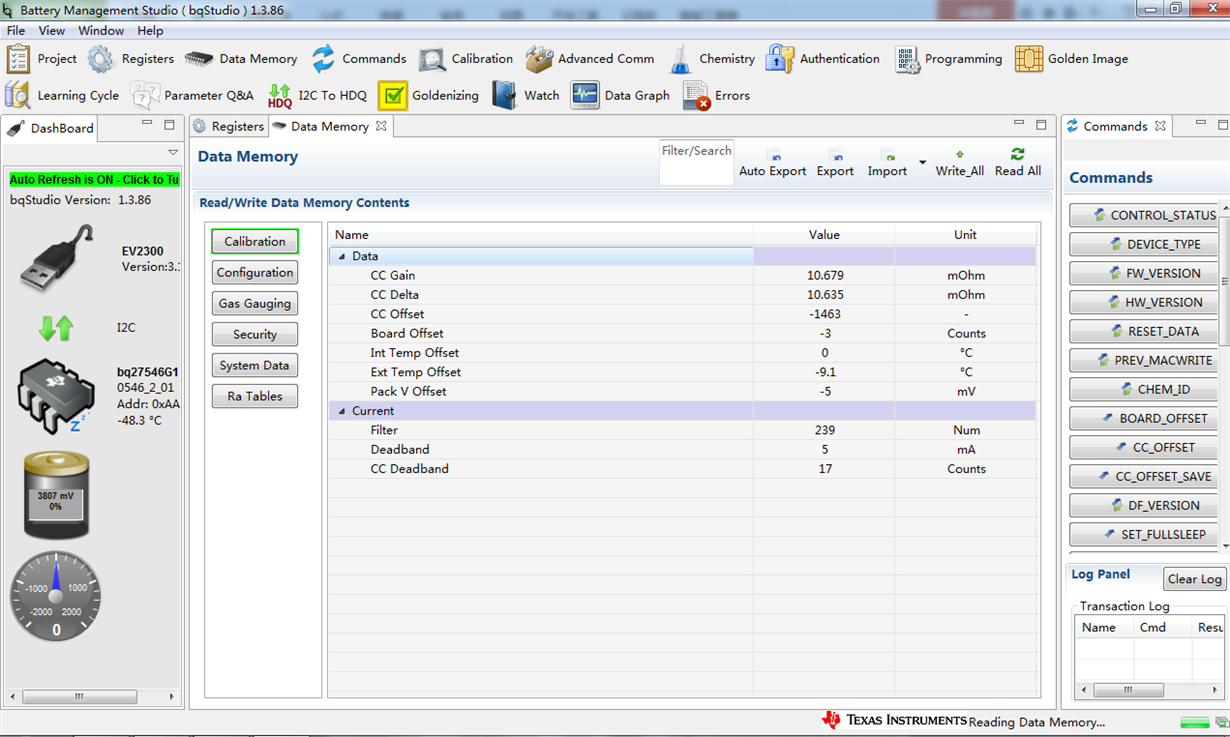The image size is (1230, 737).
Task: Open the Programming toolbar icon
Action: click(907, 59)
